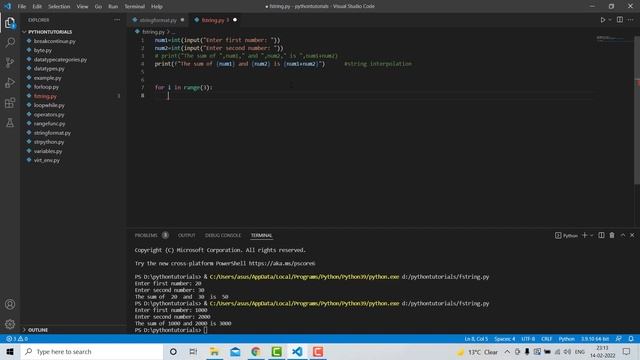Open Windows Start menu

pos(10,351)
